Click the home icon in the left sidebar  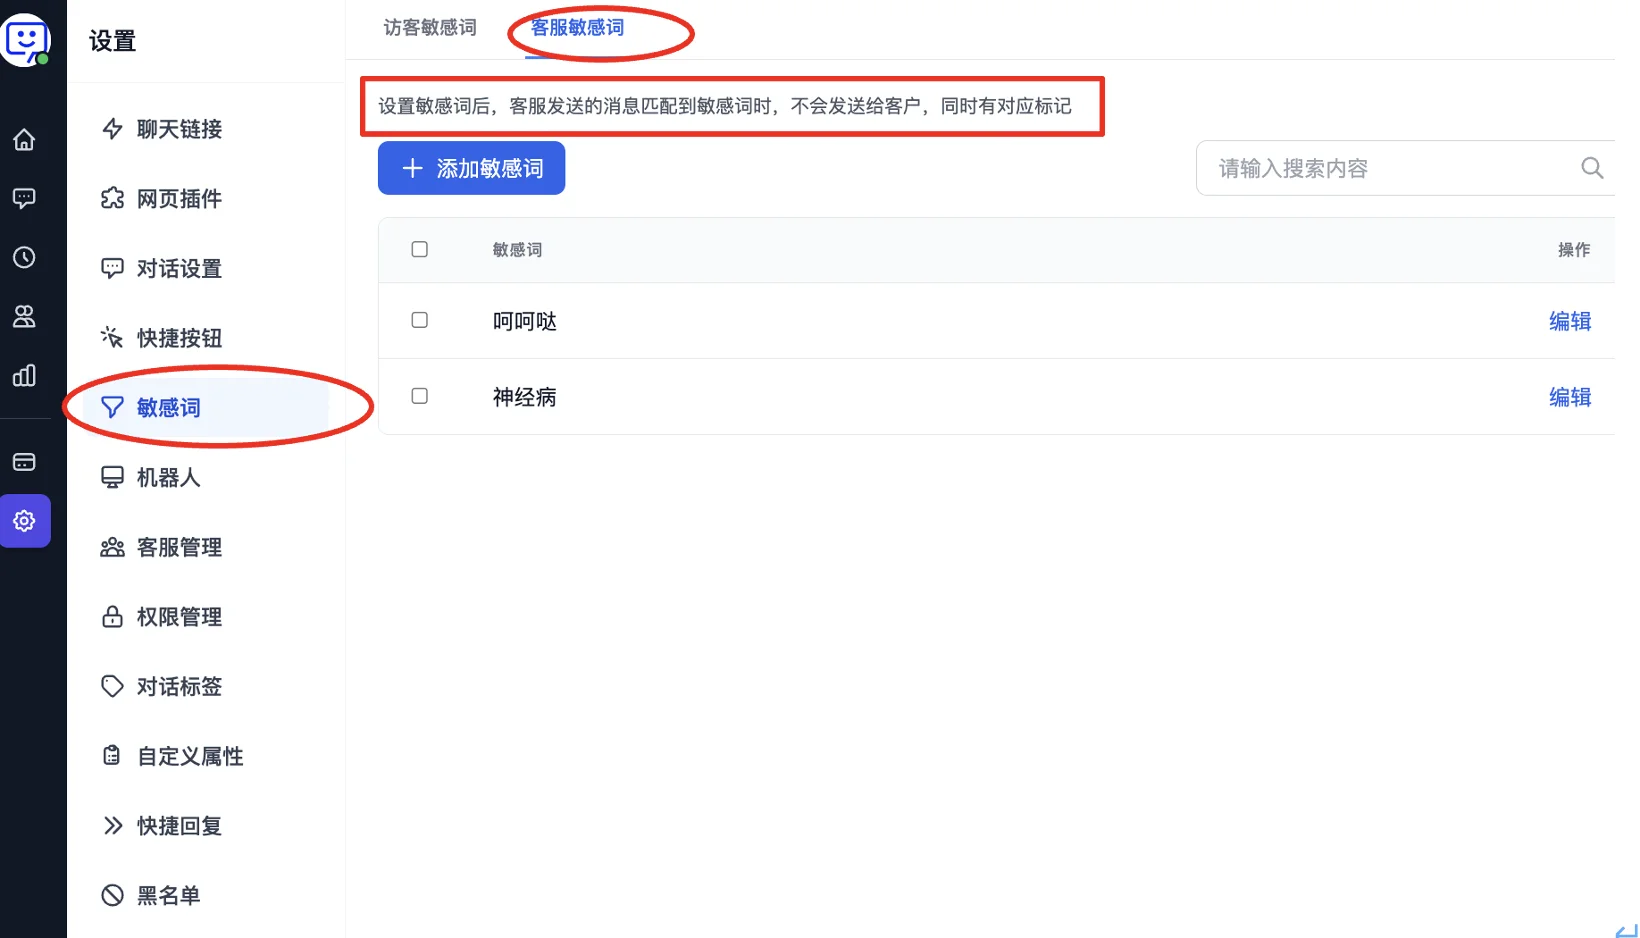[x=24, y=140]
